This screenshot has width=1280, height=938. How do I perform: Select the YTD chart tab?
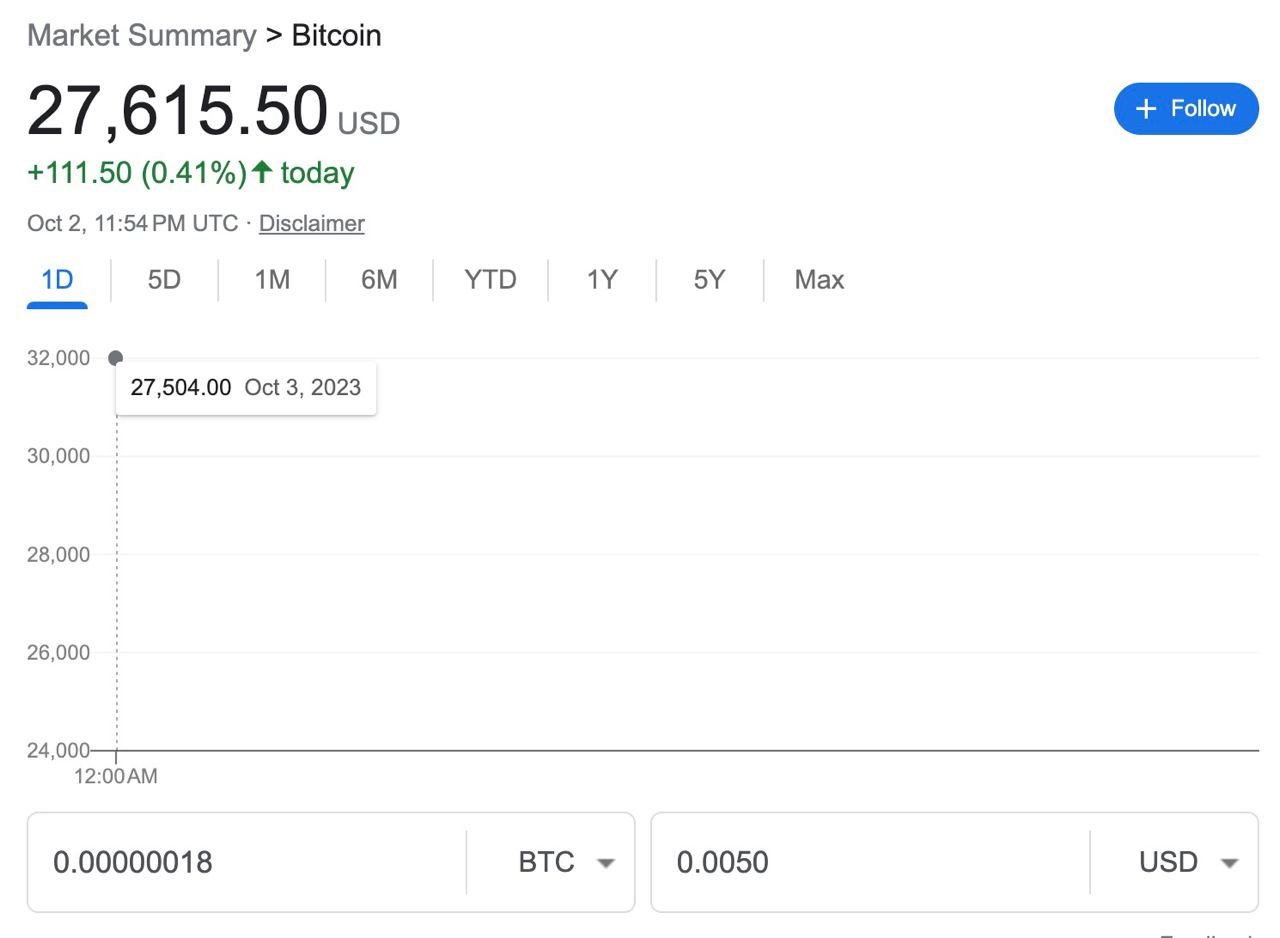[x=490, y=280]
